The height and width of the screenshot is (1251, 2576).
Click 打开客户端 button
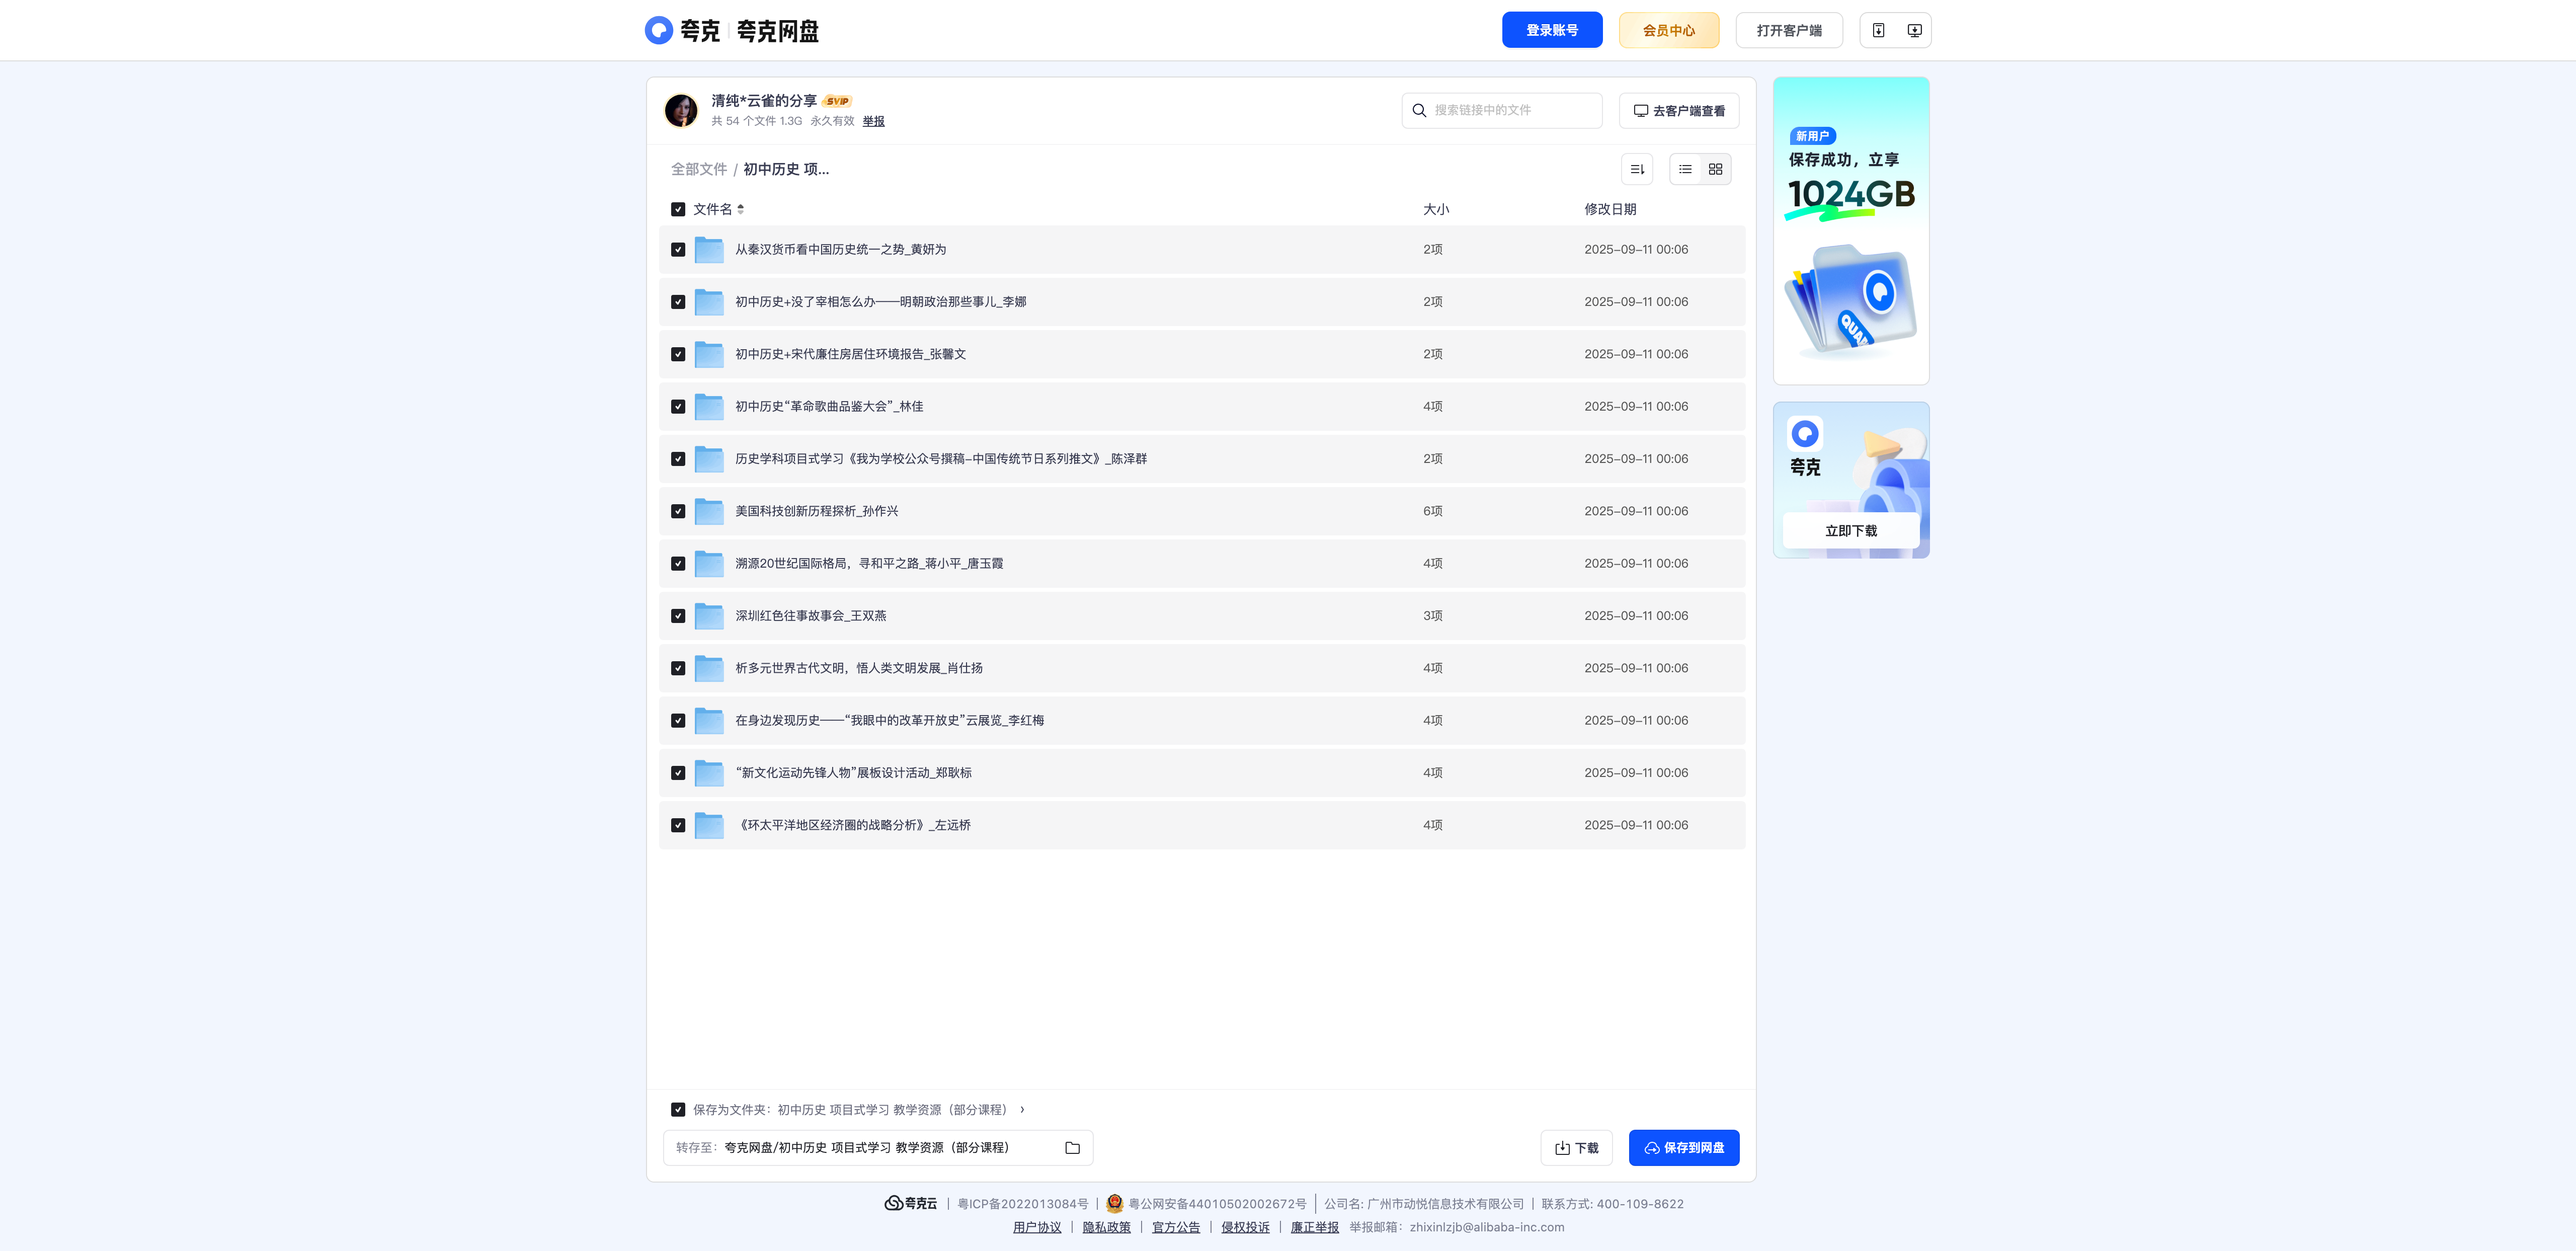[1789, 30]
